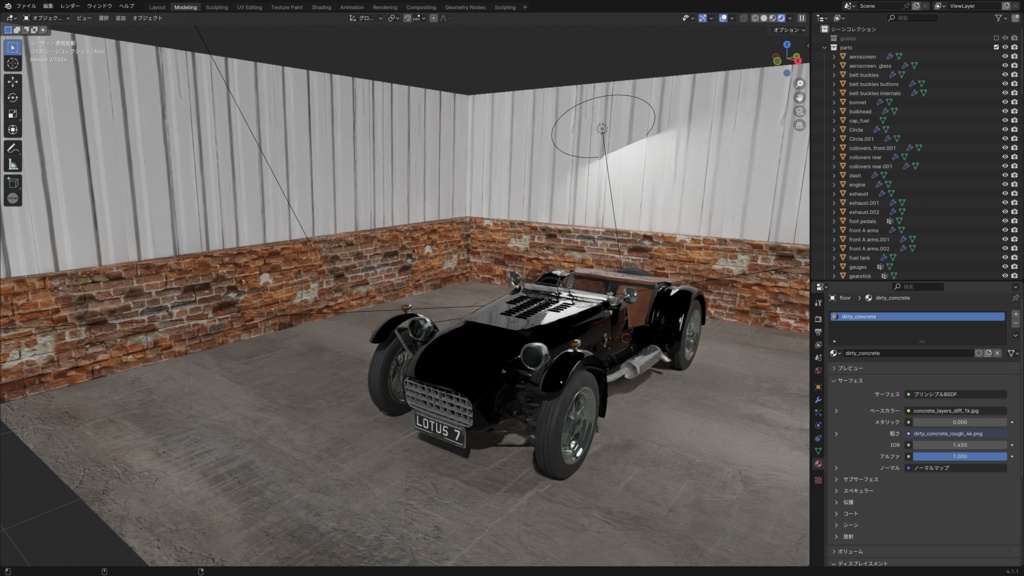
Task: Toggle the snapping magnet in header
Action: click(408, 18)
